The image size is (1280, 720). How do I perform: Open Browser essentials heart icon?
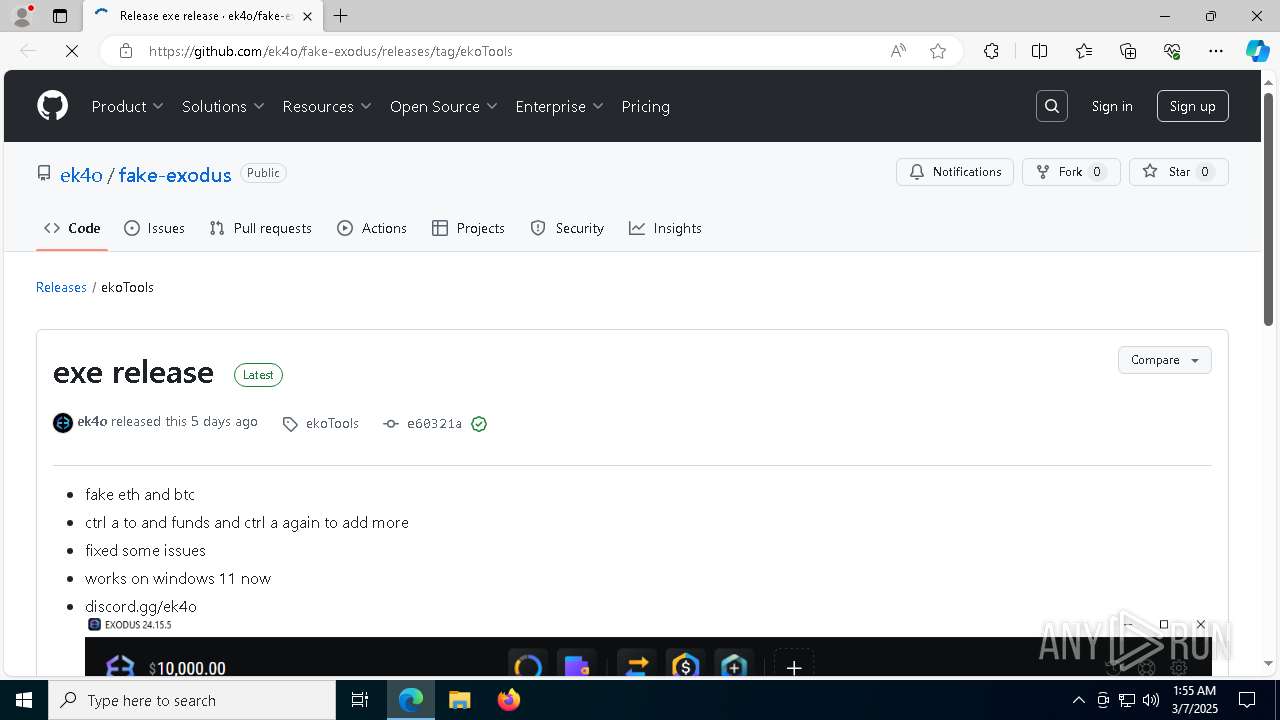click(x=1172, y=51)
